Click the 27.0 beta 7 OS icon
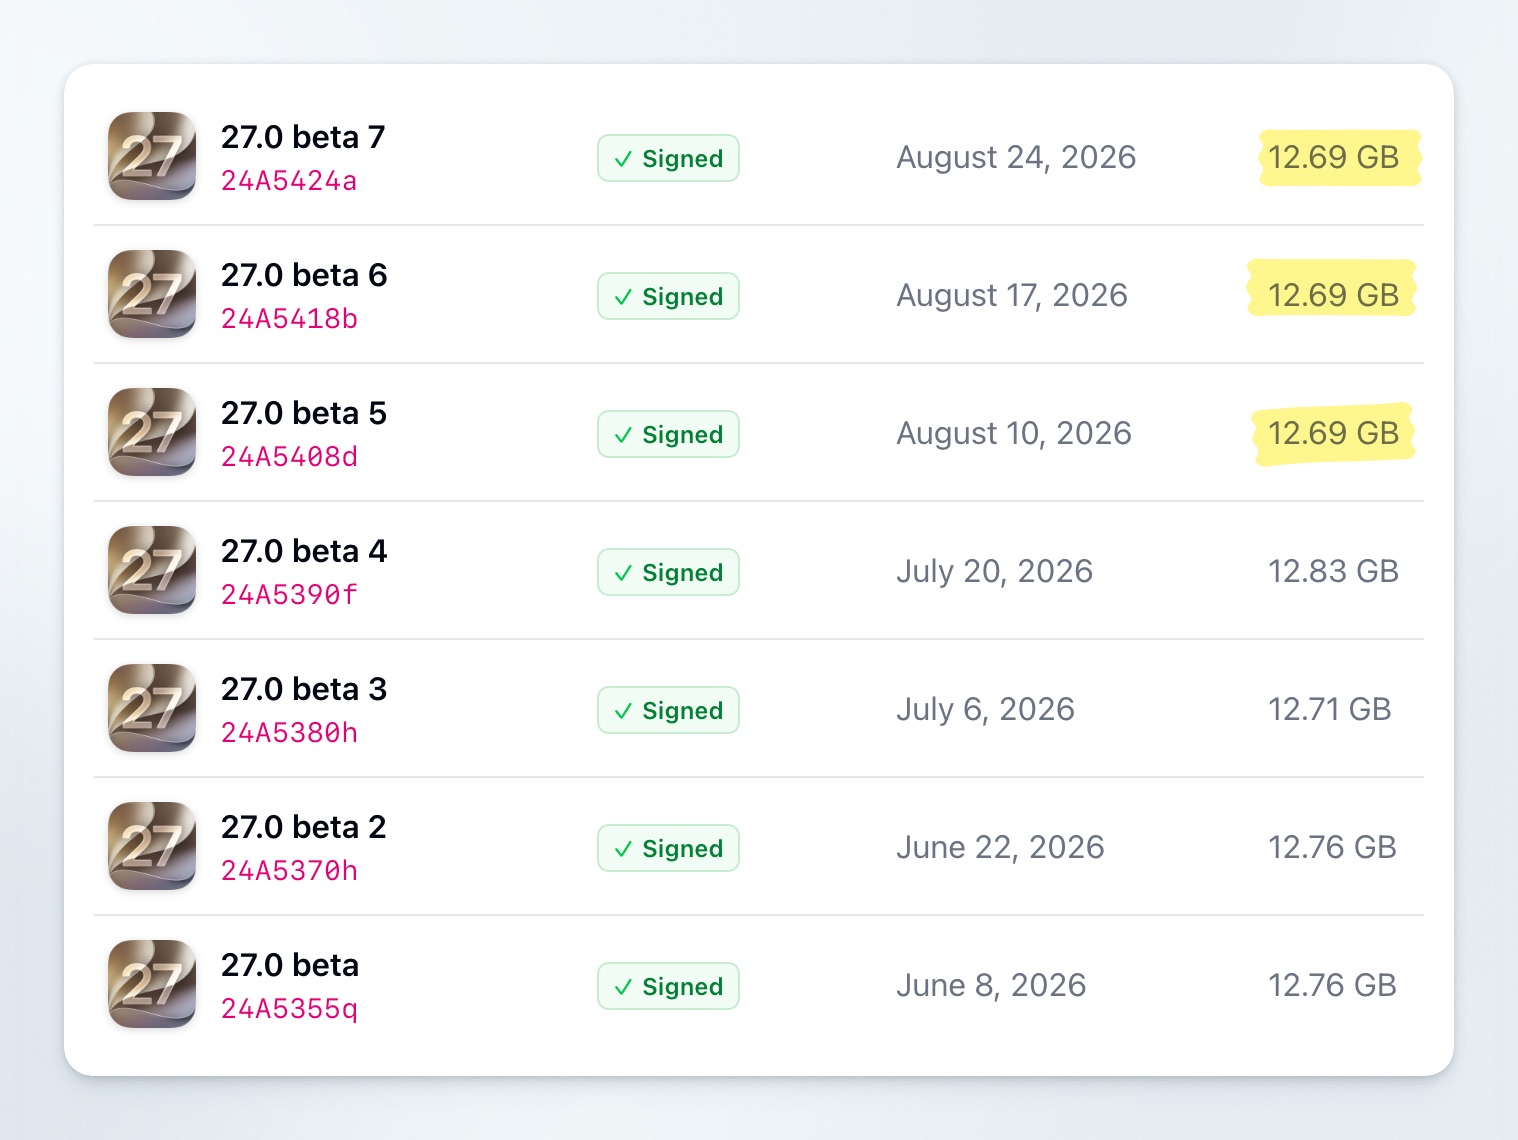The height and width of the screenshot is (1140, 1518). [x=152, y=156]
